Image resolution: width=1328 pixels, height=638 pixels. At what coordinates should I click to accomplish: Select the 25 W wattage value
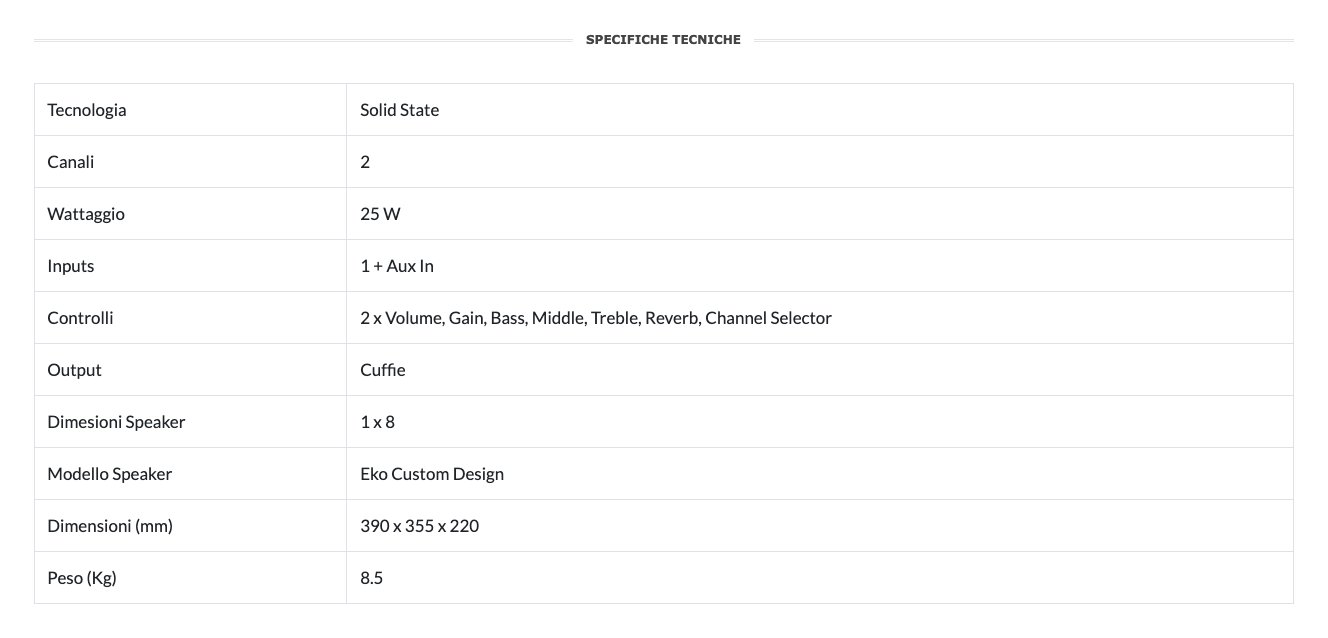tap(380, 214)
